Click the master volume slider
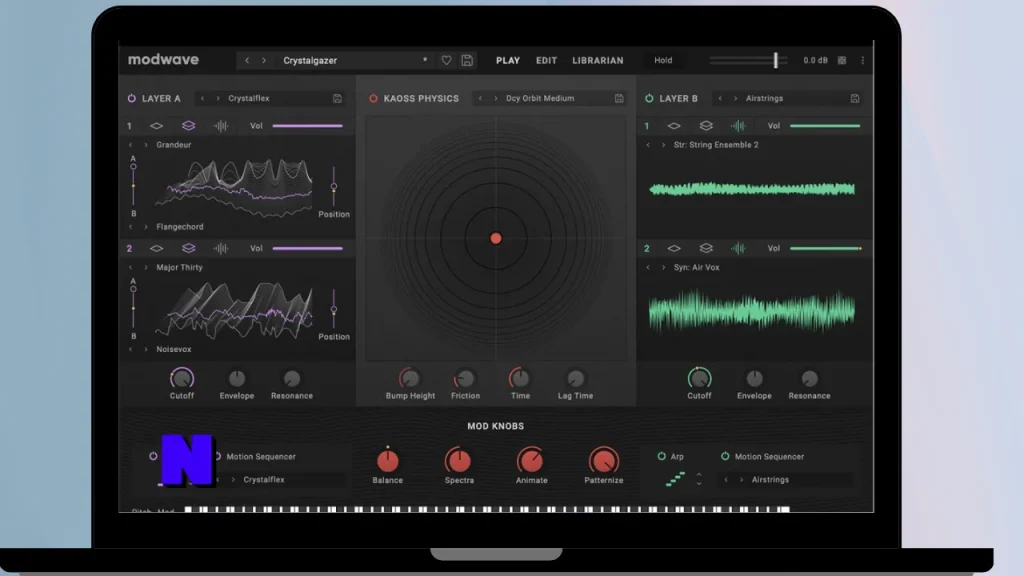Viewport: 1024px width, 576px height. (x=748, y=60)
